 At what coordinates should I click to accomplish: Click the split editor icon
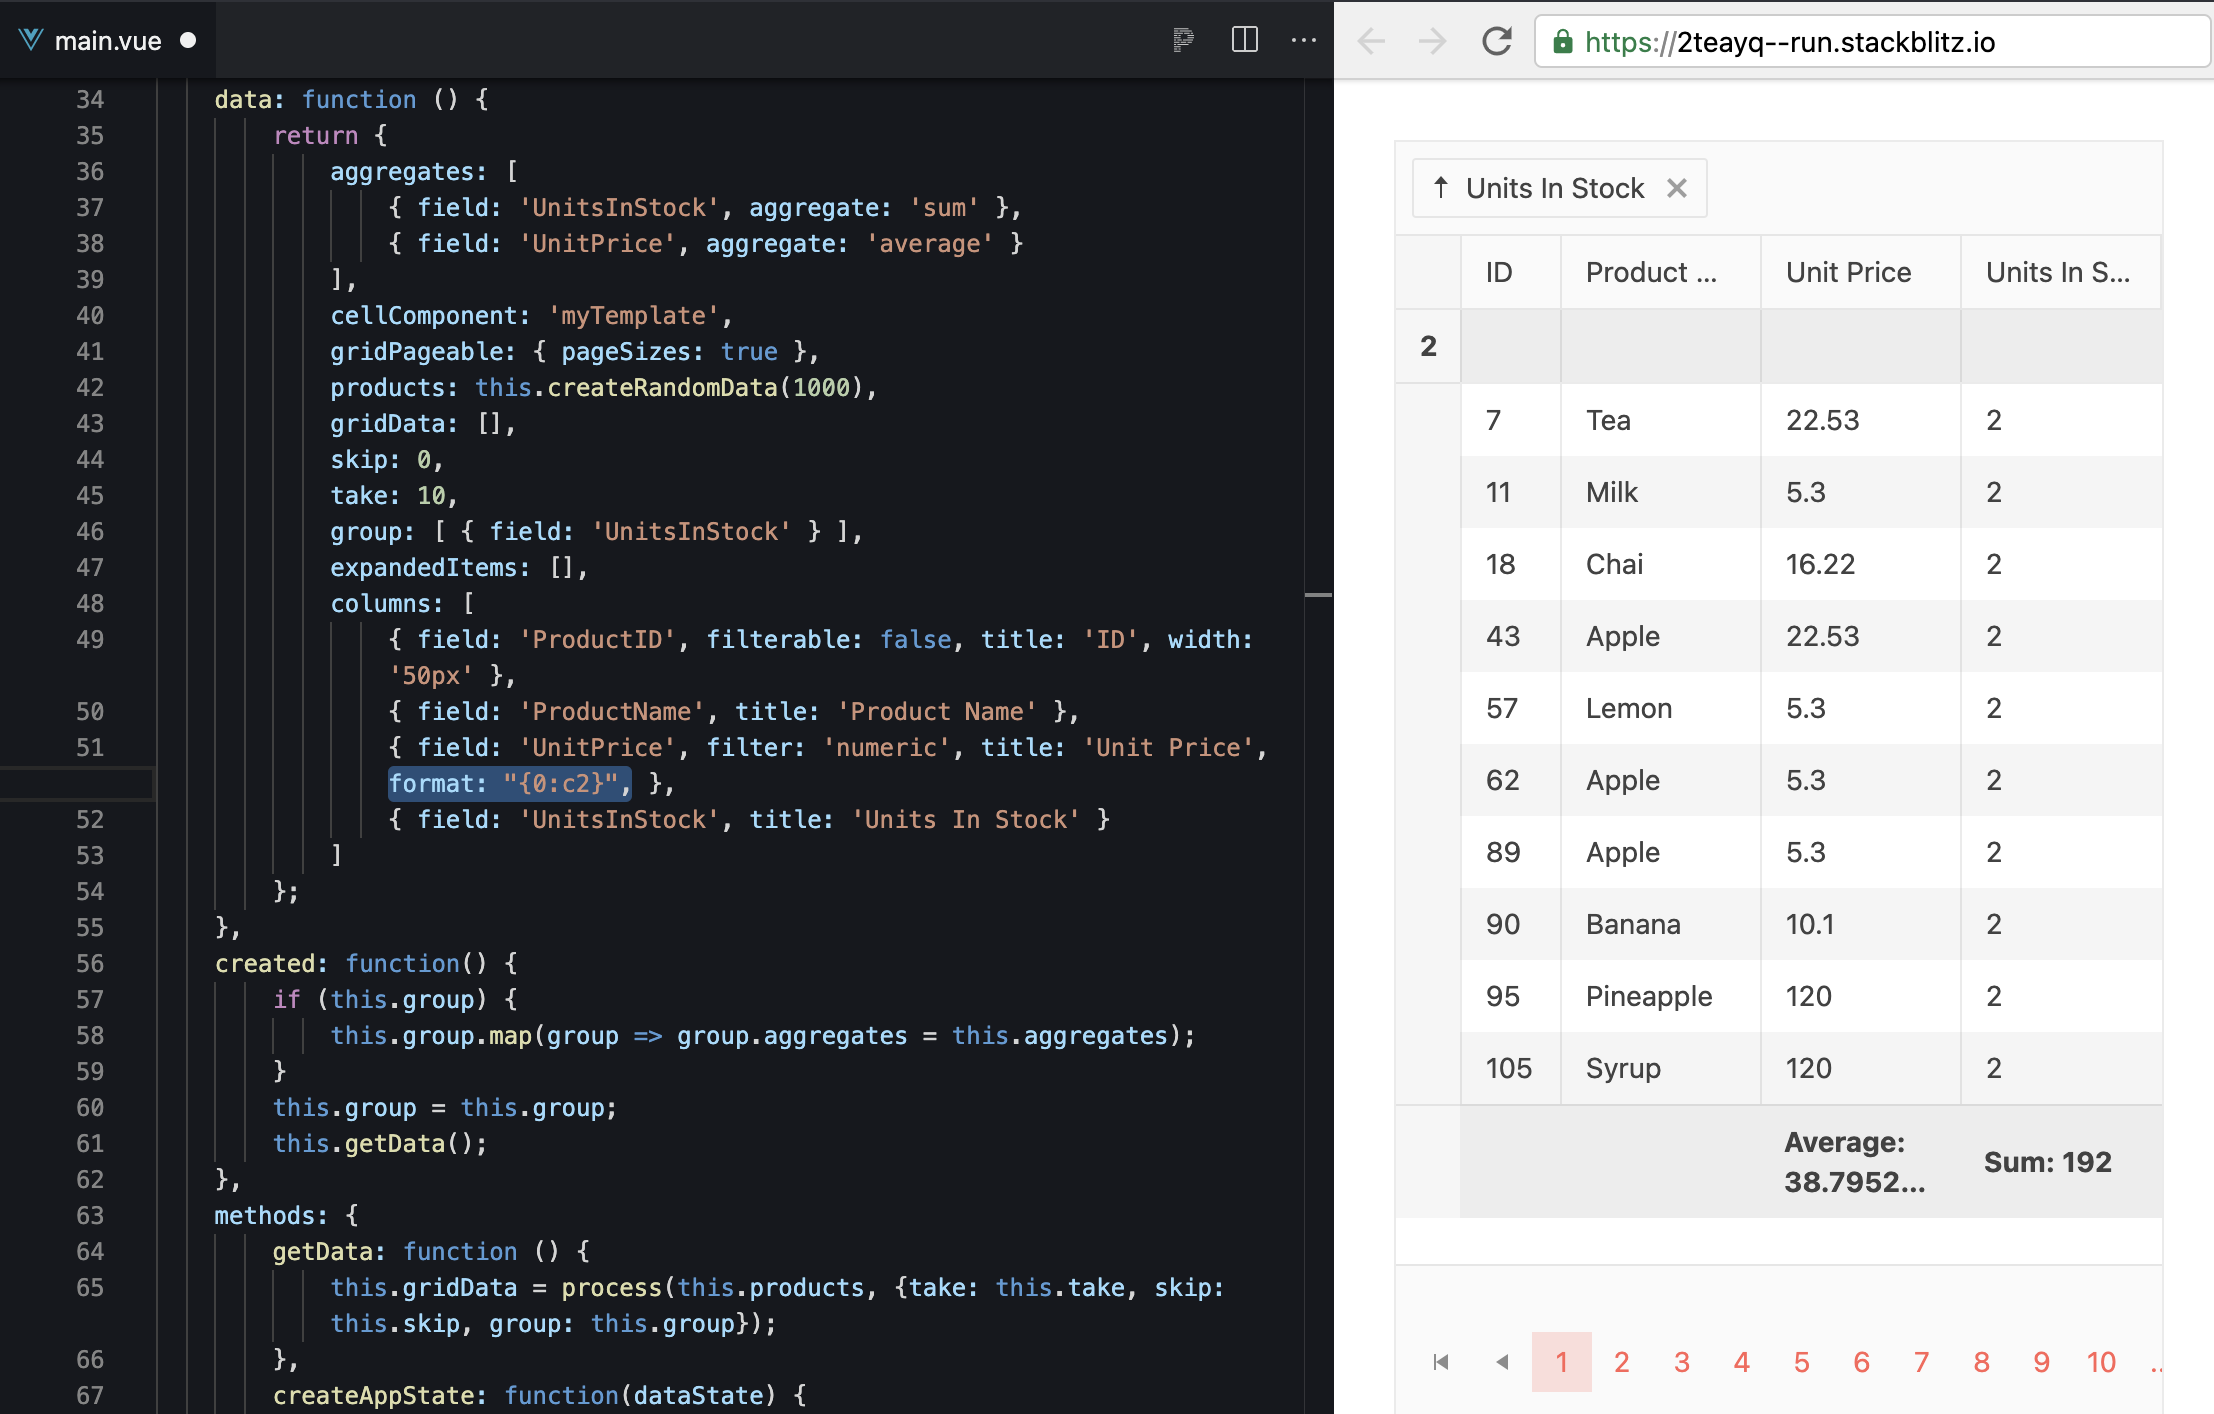[x=1244, y=40]
